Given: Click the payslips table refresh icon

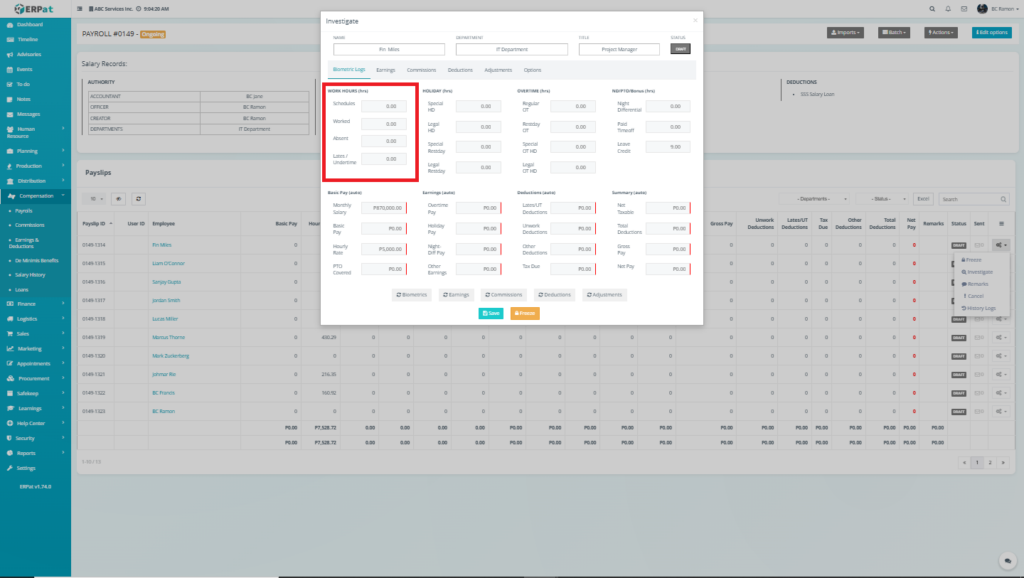Looking at the screenshot, I should coord(139,199).
